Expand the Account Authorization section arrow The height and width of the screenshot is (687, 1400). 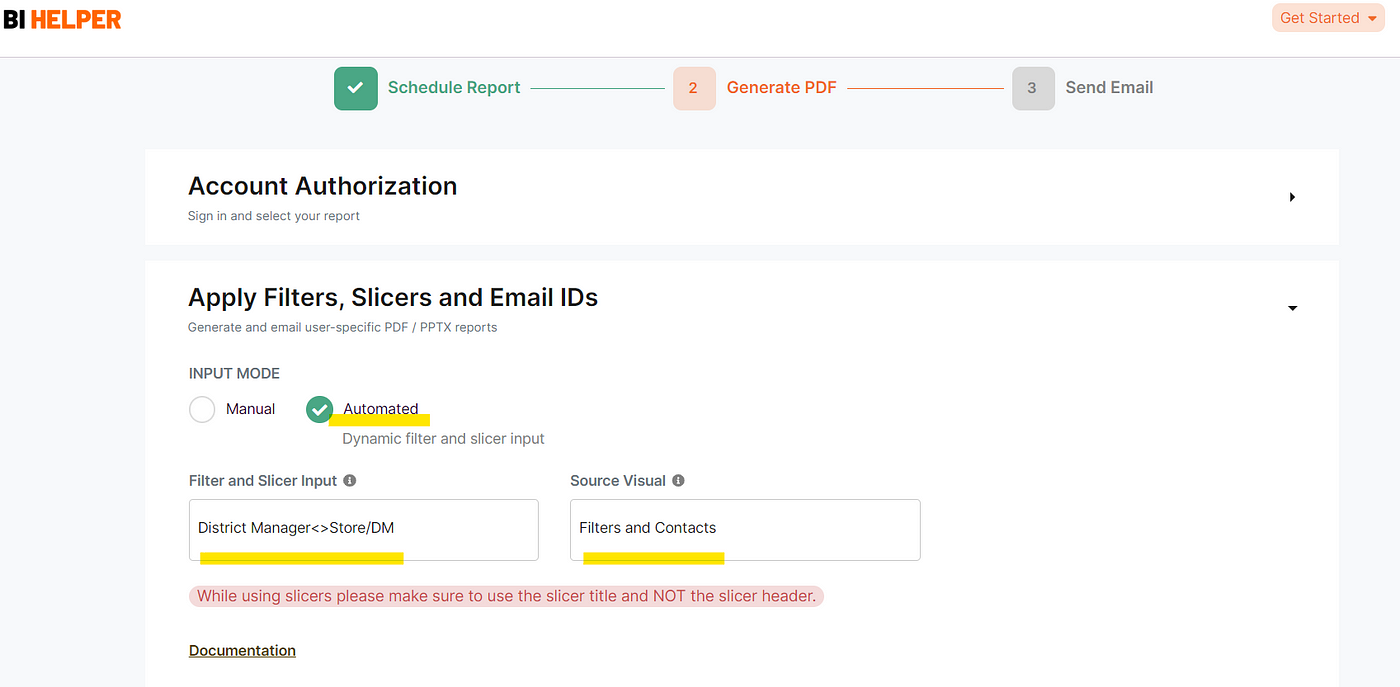click(x=1292, y=197)
